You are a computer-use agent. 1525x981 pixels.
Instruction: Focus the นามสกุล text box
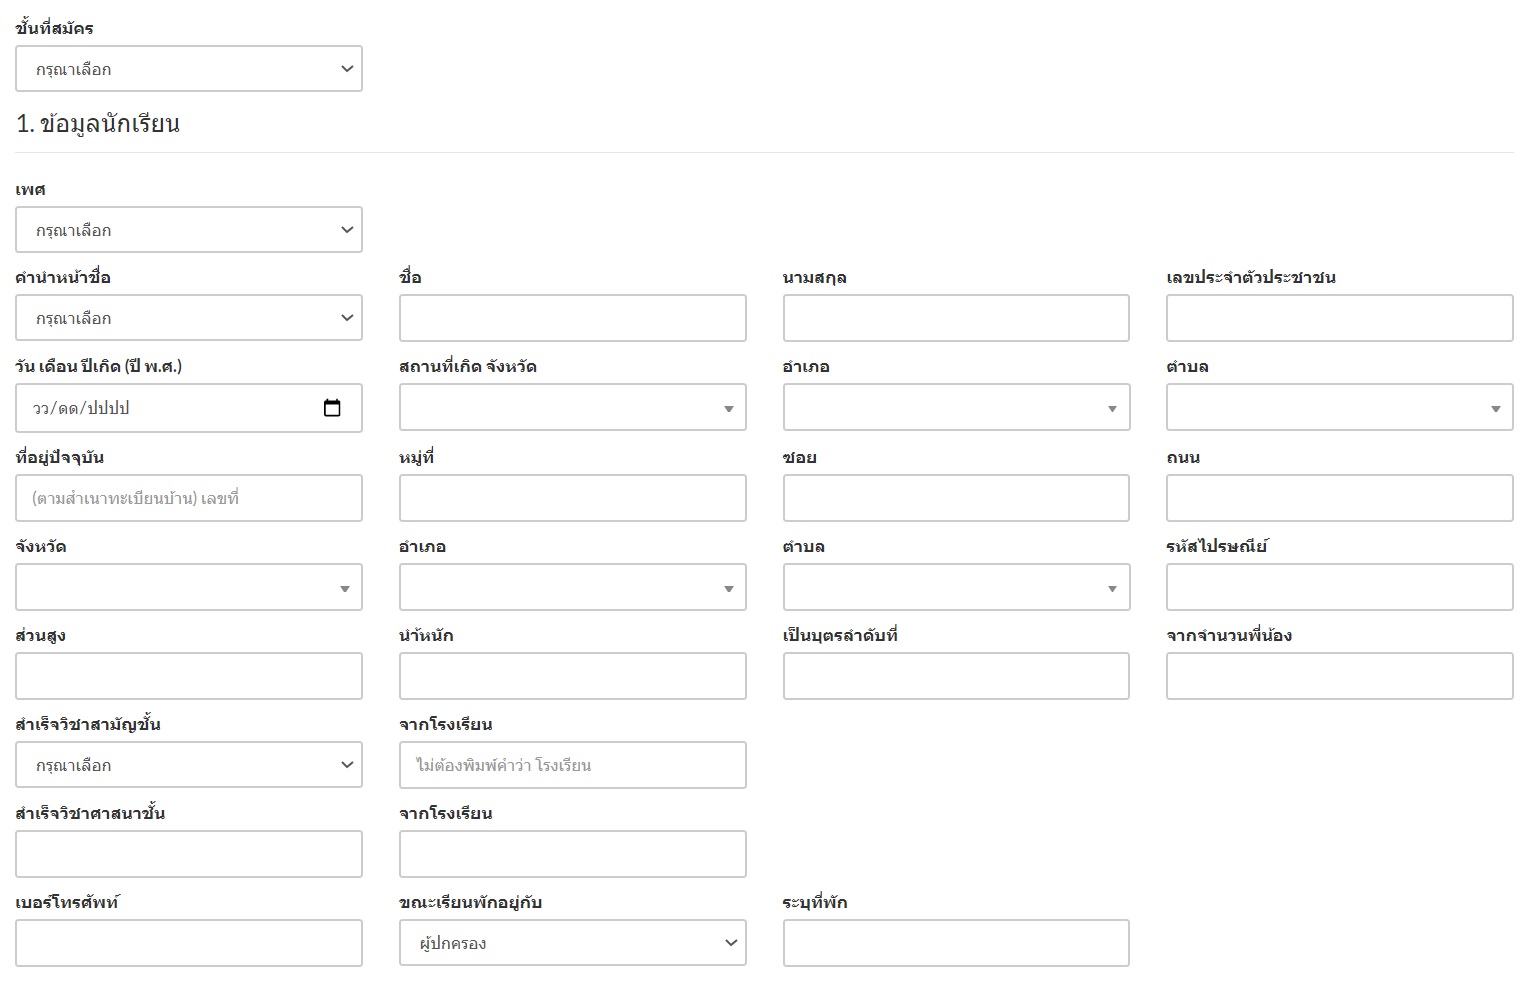point(956,318)
